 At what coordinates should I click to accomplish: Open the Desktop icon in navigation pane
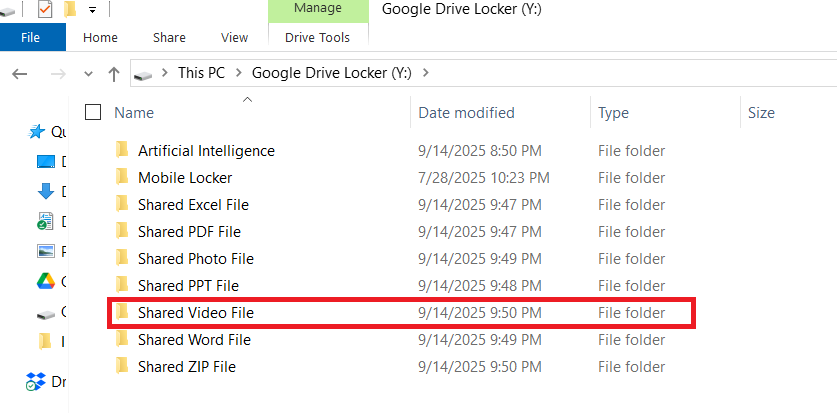45,161
